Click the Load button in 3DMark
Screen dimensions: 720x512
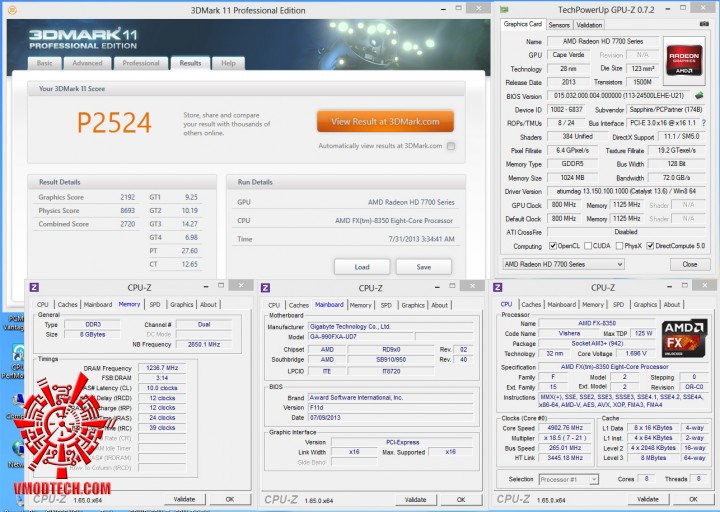[362, 267]
